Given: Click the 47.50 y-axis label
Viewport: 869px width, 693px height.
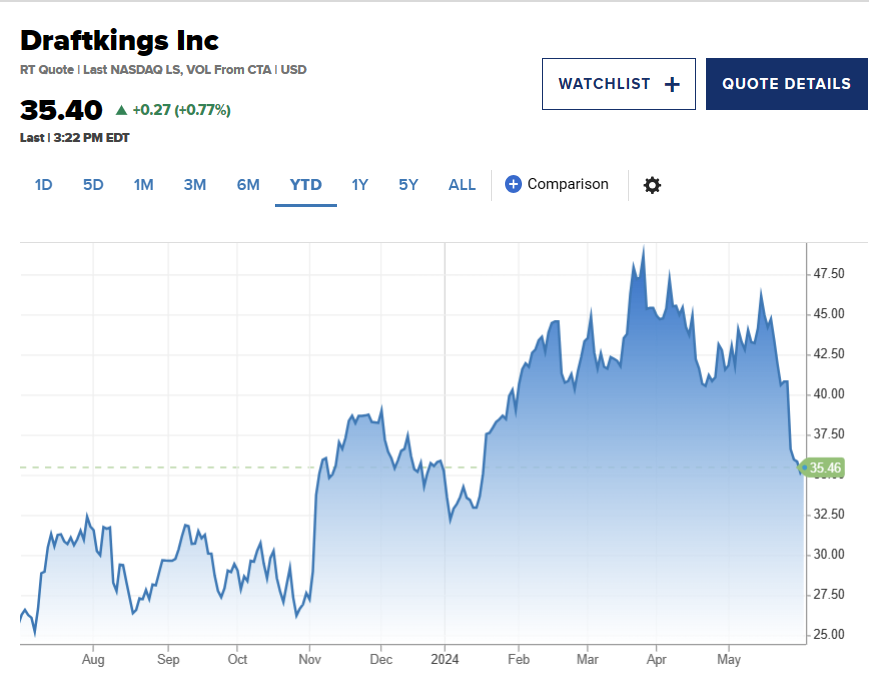Looking at the screenshot, I should (829, 274).
